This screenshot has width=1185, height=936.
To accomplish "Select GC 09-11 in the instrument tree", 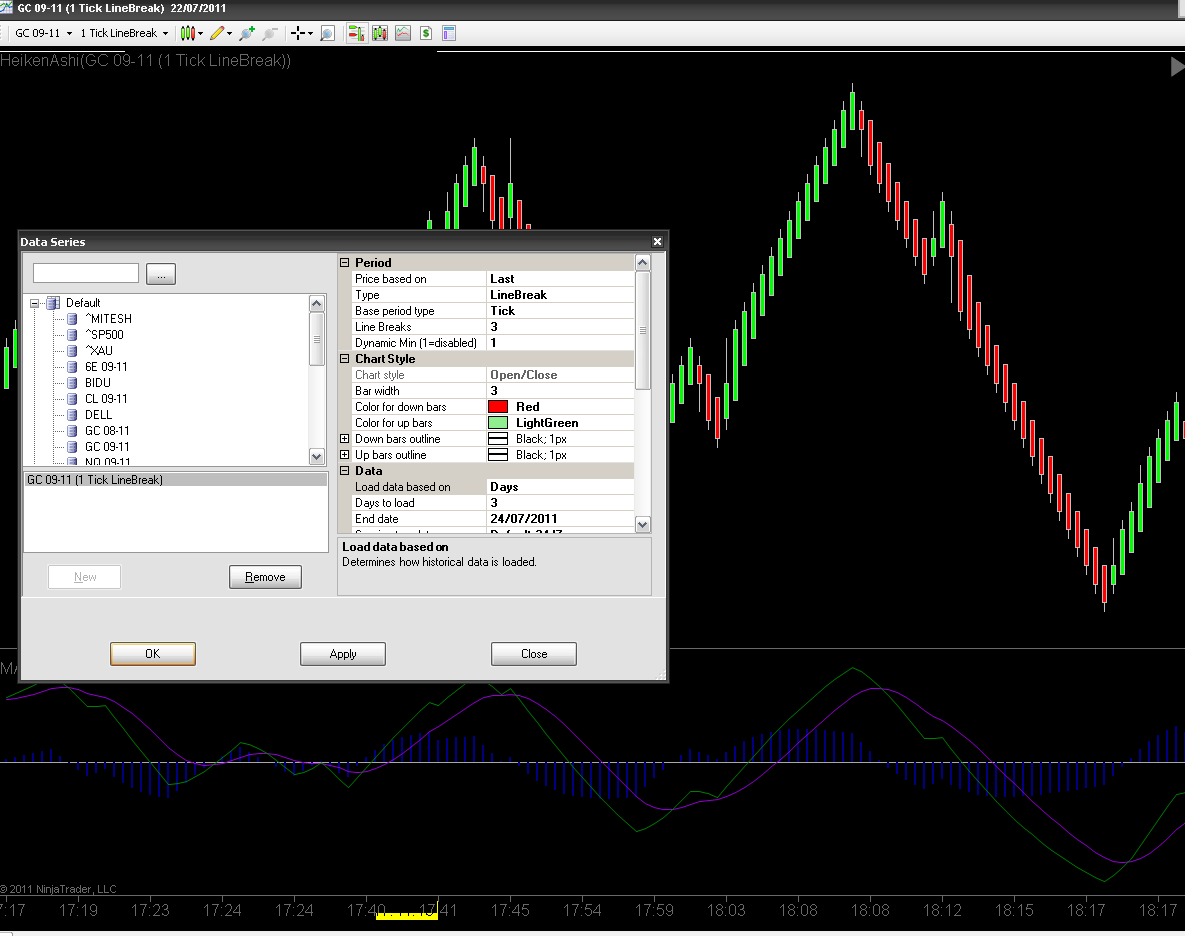I will (107, 446).
